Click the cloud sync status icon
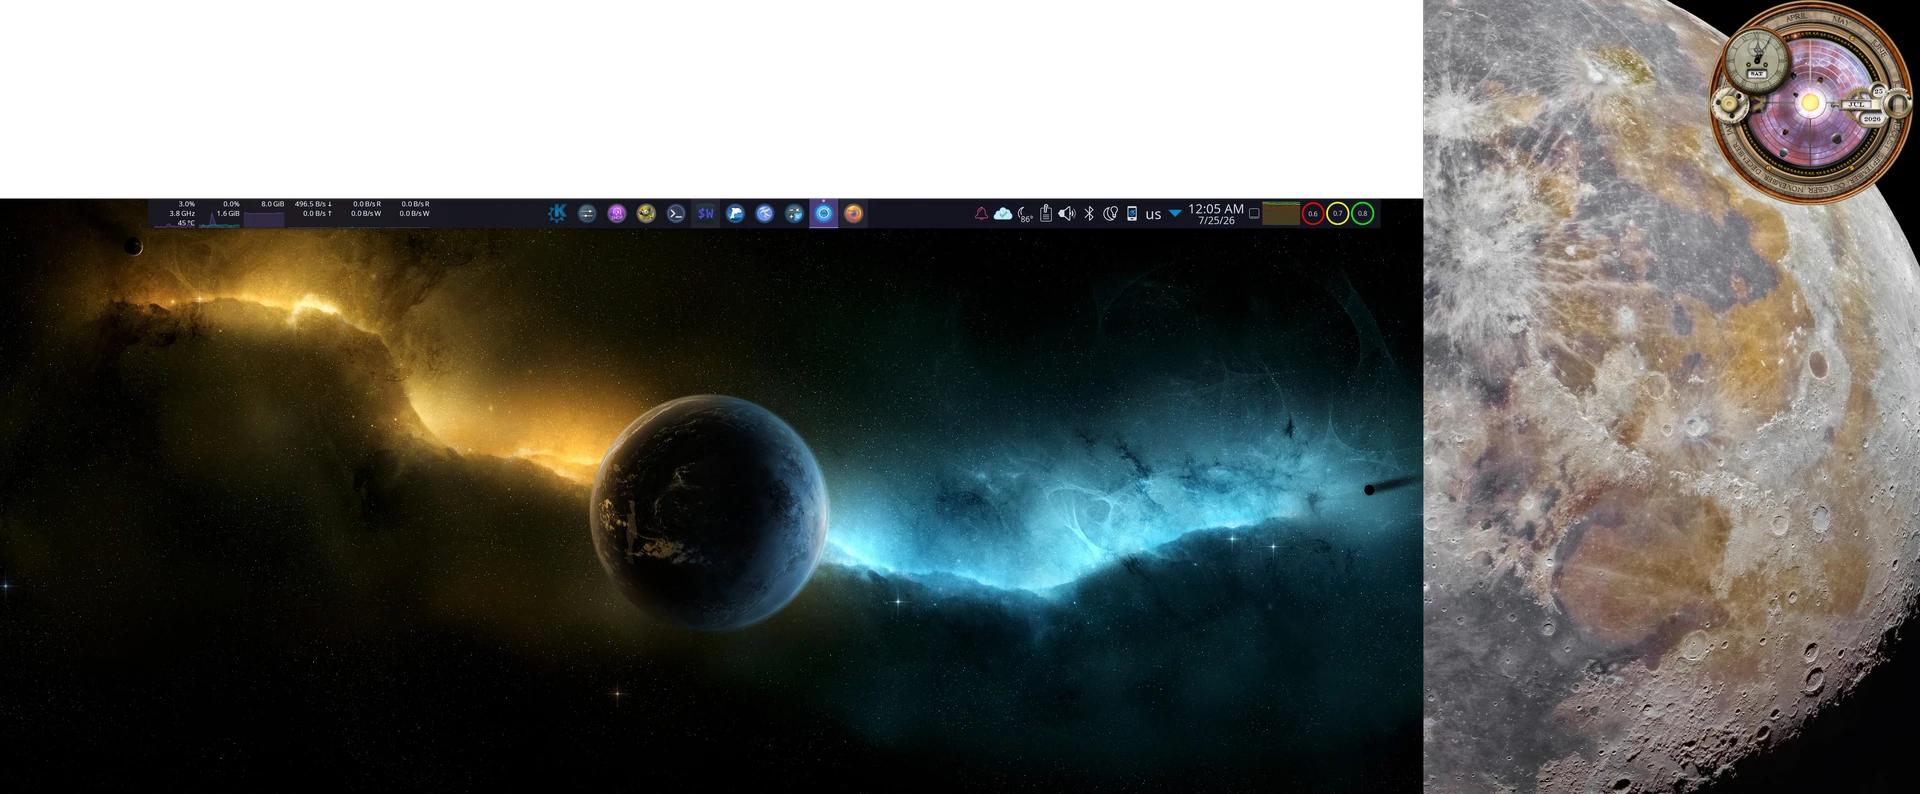 tap(1003, 213)
